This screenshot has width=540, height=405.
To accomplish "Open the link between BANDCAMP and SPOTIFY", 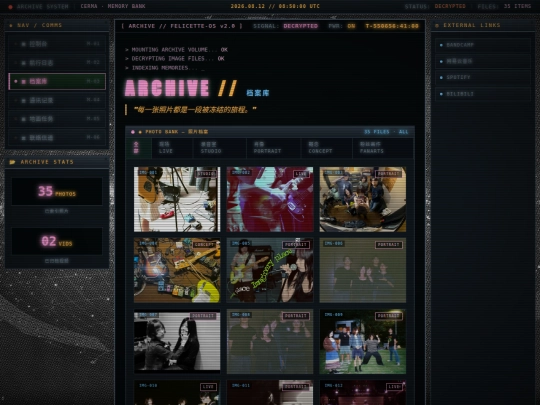I will [x=482, y=61].
